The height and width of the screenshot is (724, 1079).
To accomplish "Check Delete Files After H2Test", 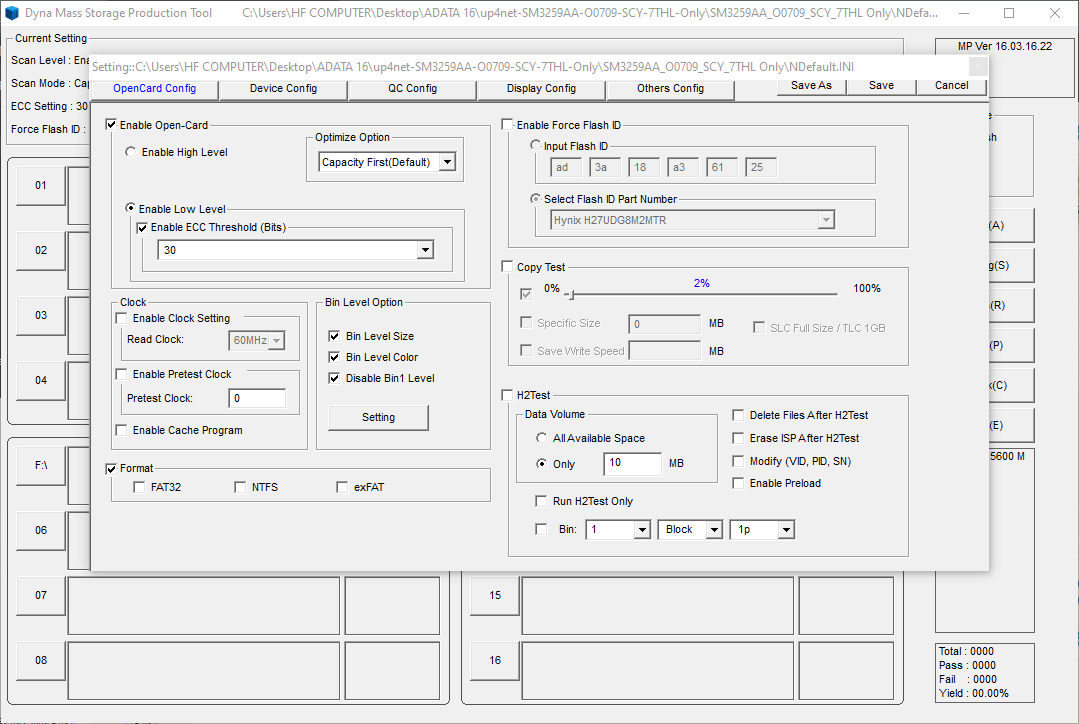I will [x=738, y=415].
